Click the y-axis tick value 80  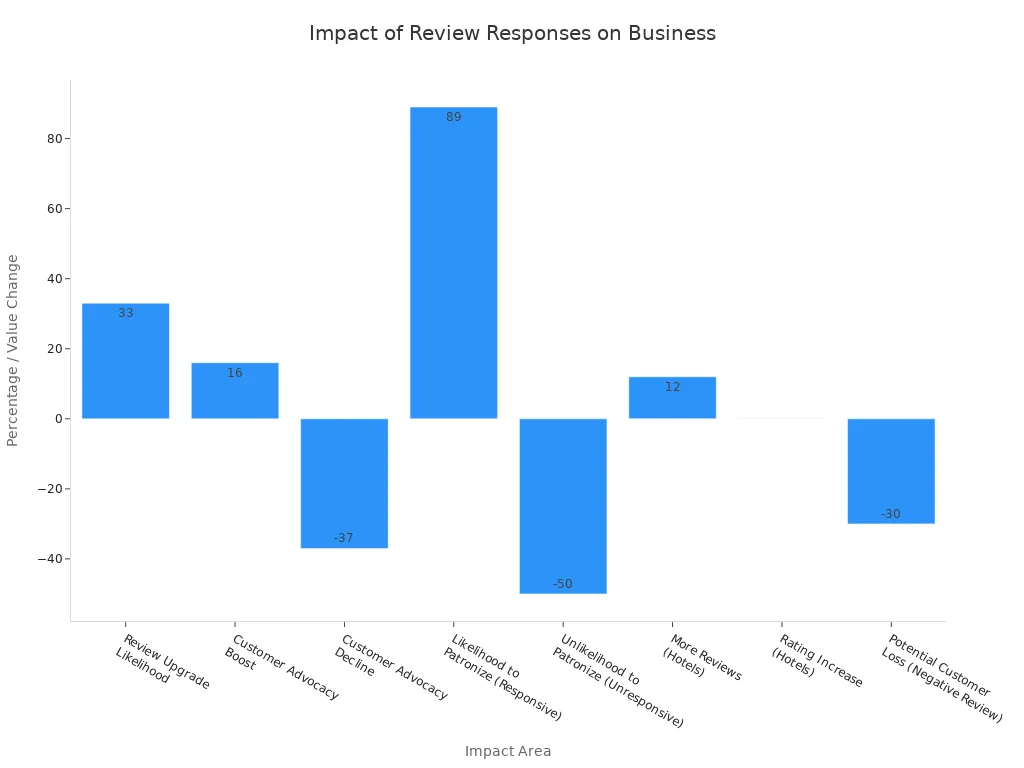coord(55,138)
